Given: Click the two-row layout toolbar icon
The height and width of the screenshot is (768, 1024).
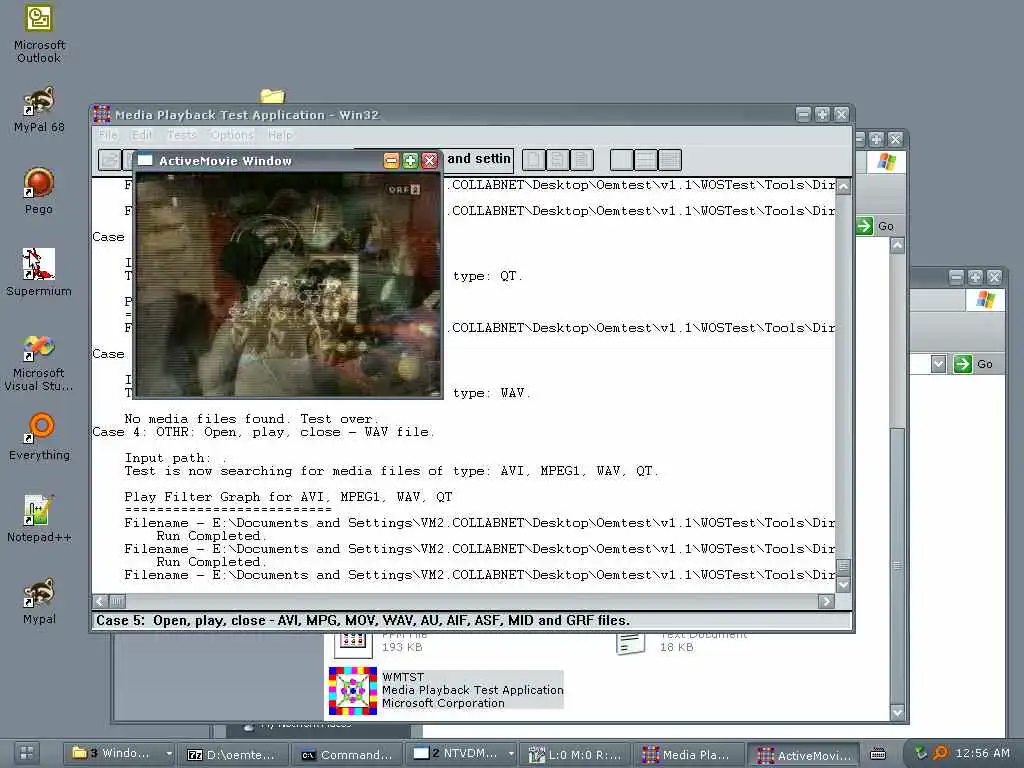Looking at the screenshot, I should pyautogui.click(x=645, y=159).
